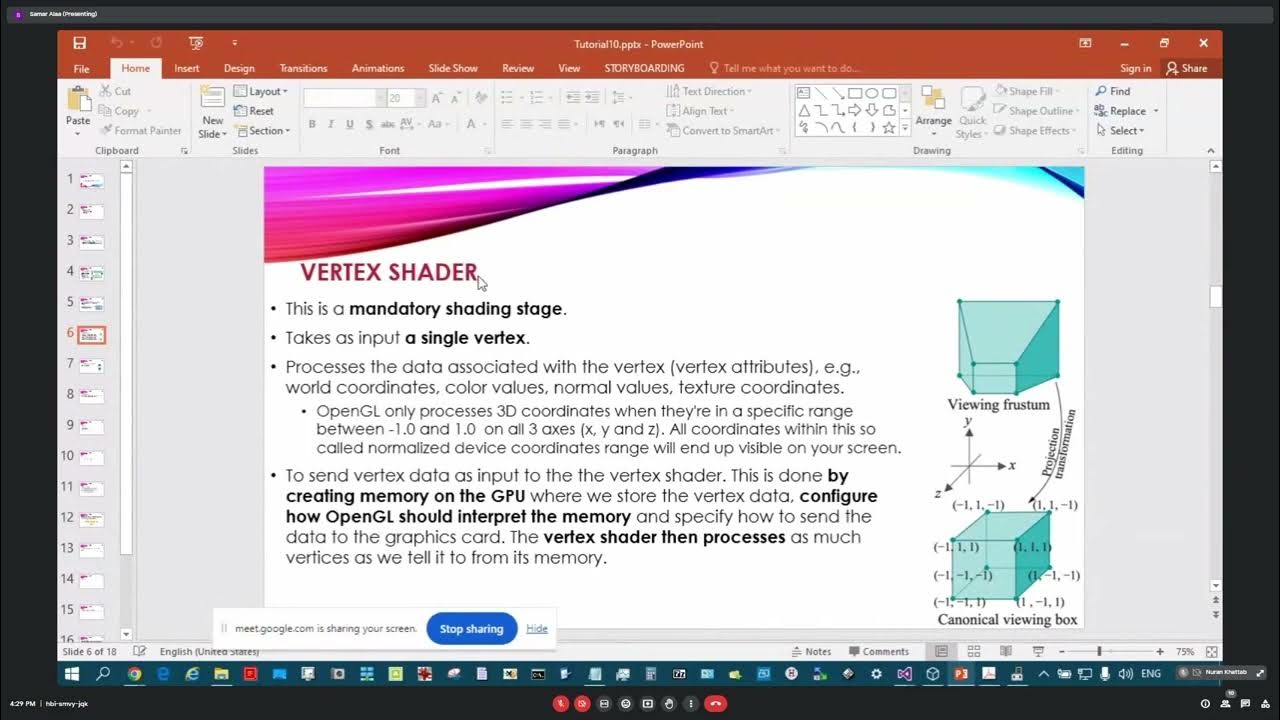Add a New Slide
The height and width of the screenshot is (720, 1280).
coord(212,112)
